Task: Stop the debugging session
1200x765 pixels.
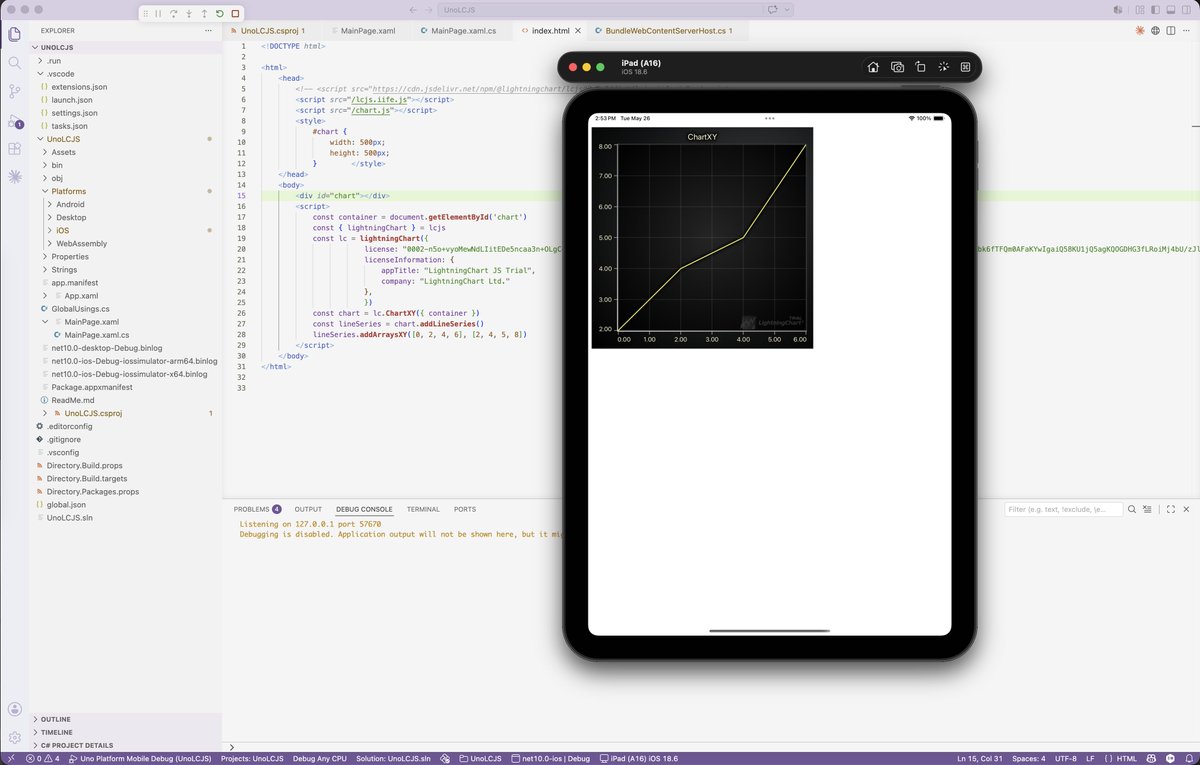Action: [x=235, y=14]
